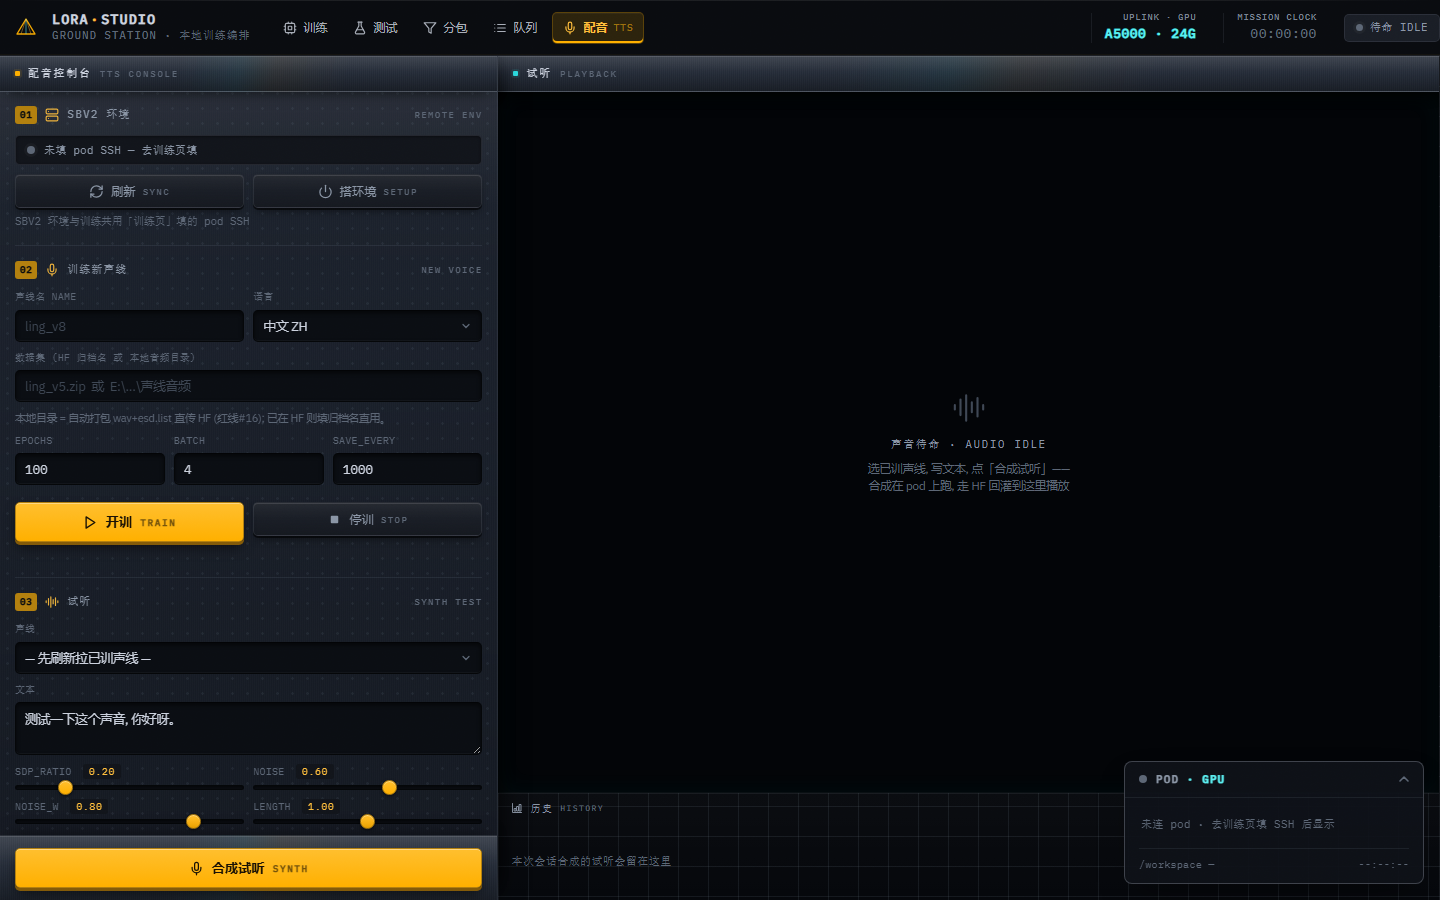Switch to the 队列 queue tab
Viewport: 1440px width, 900px height.
click(x=515, y=28)
